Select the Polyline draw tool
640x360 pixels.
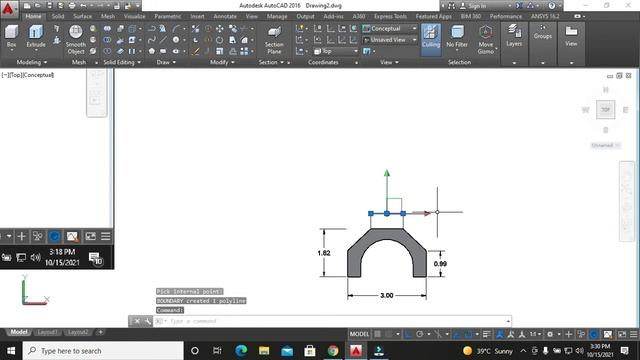[151, 29]
